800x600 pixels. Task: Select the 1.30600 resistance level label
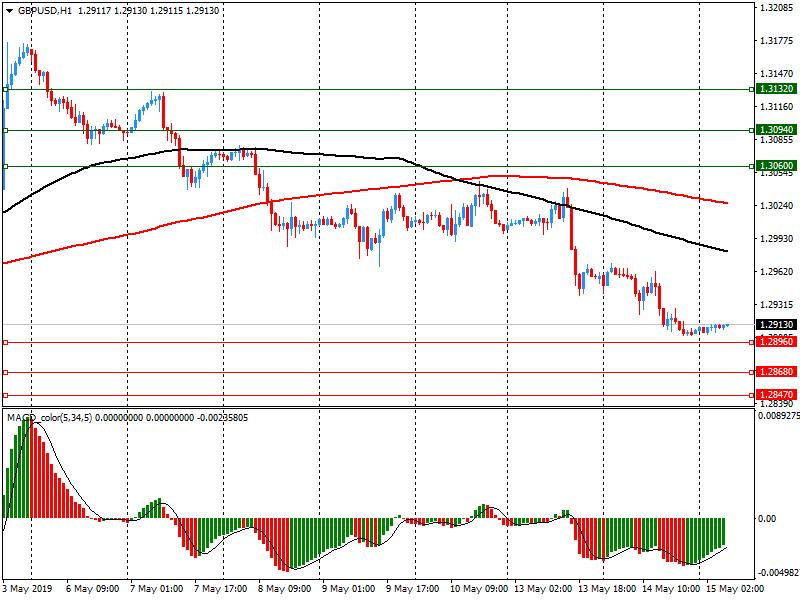click(776, 166)
